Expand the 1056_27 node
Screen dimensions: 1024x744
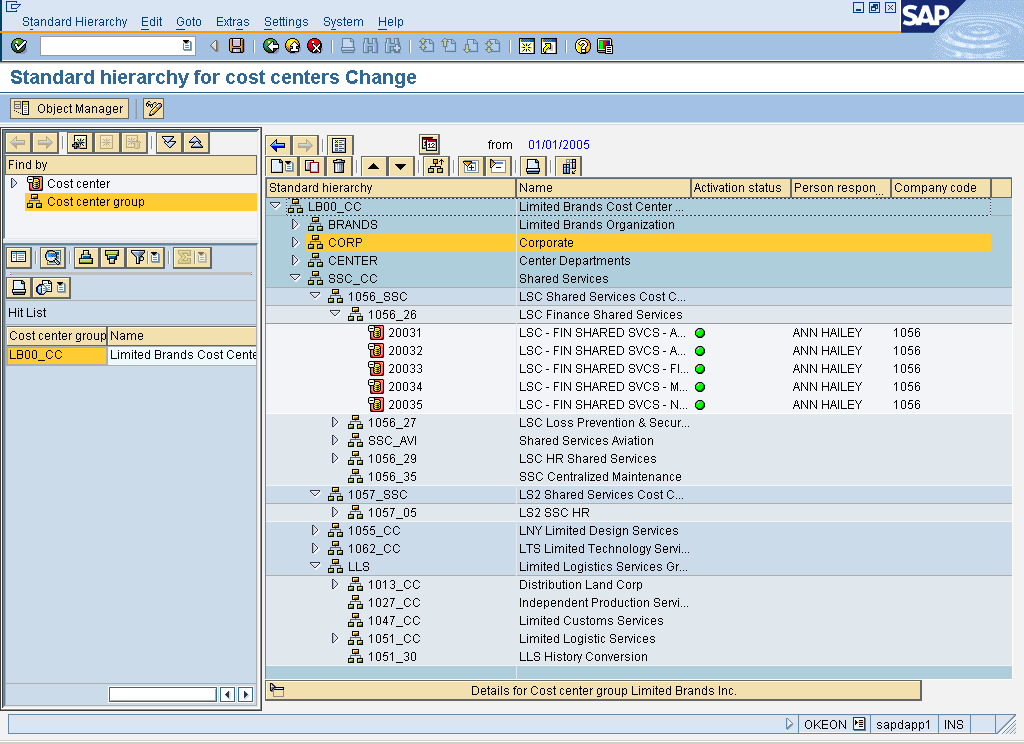point(335,422)
